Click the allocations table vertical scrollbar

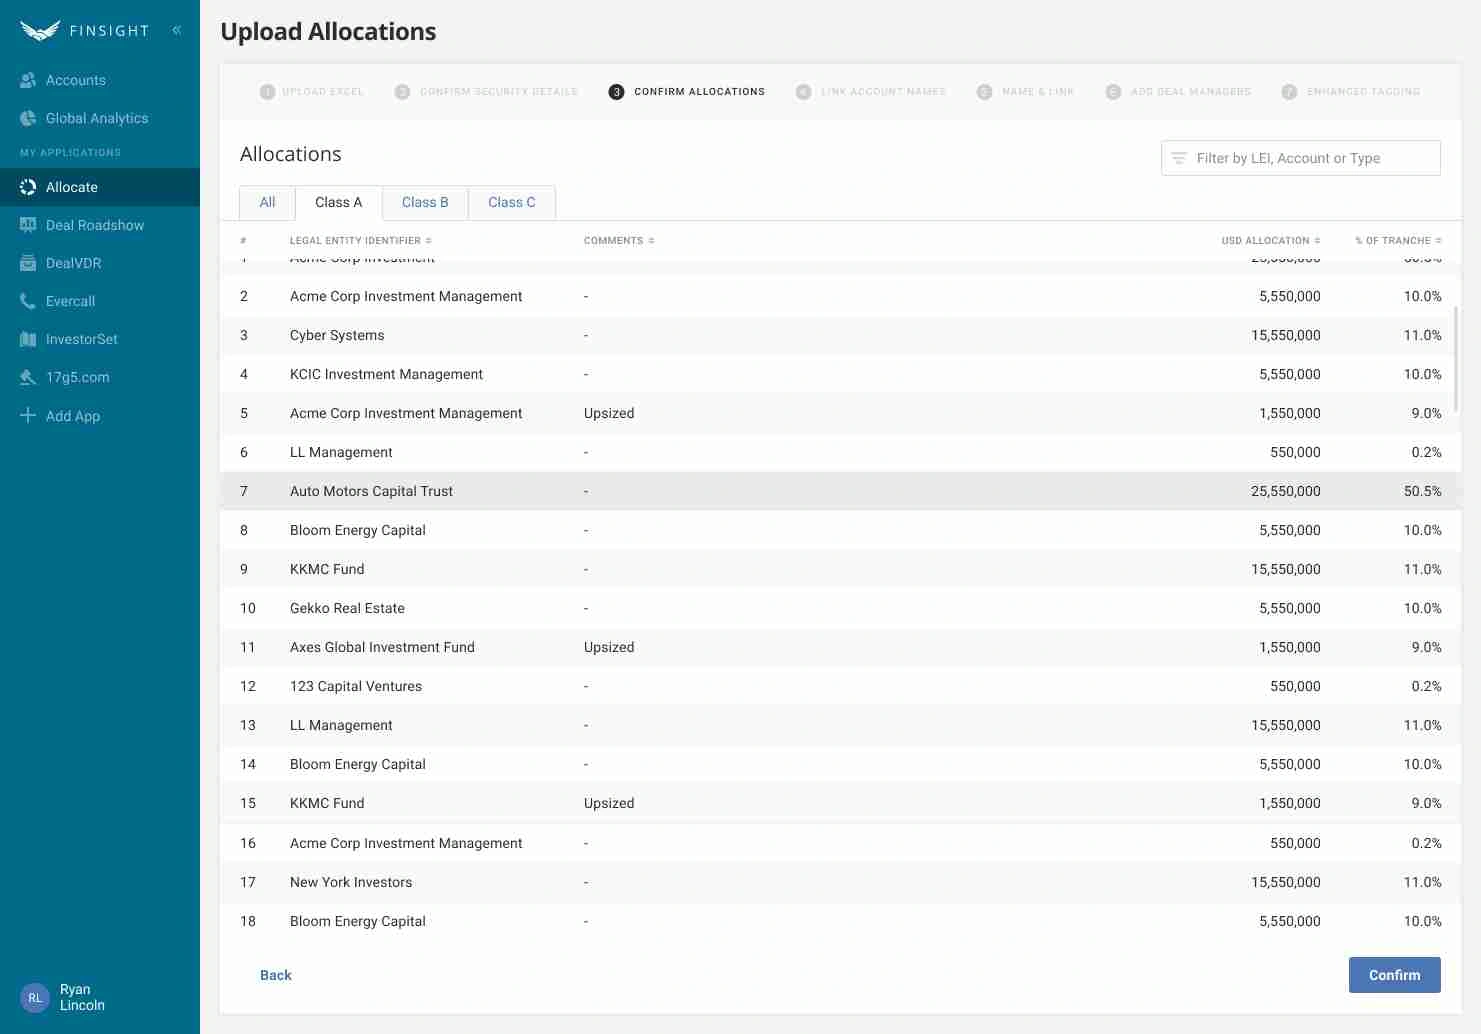pyautogui.click(x=1456, y=360)
